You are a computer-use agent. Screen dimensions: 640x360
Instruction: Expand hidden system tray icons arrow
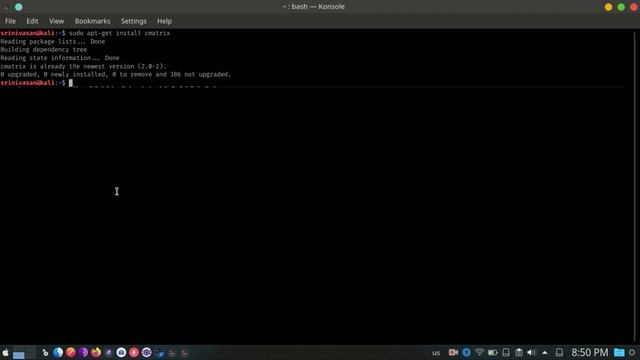click(x=545, y=353)
